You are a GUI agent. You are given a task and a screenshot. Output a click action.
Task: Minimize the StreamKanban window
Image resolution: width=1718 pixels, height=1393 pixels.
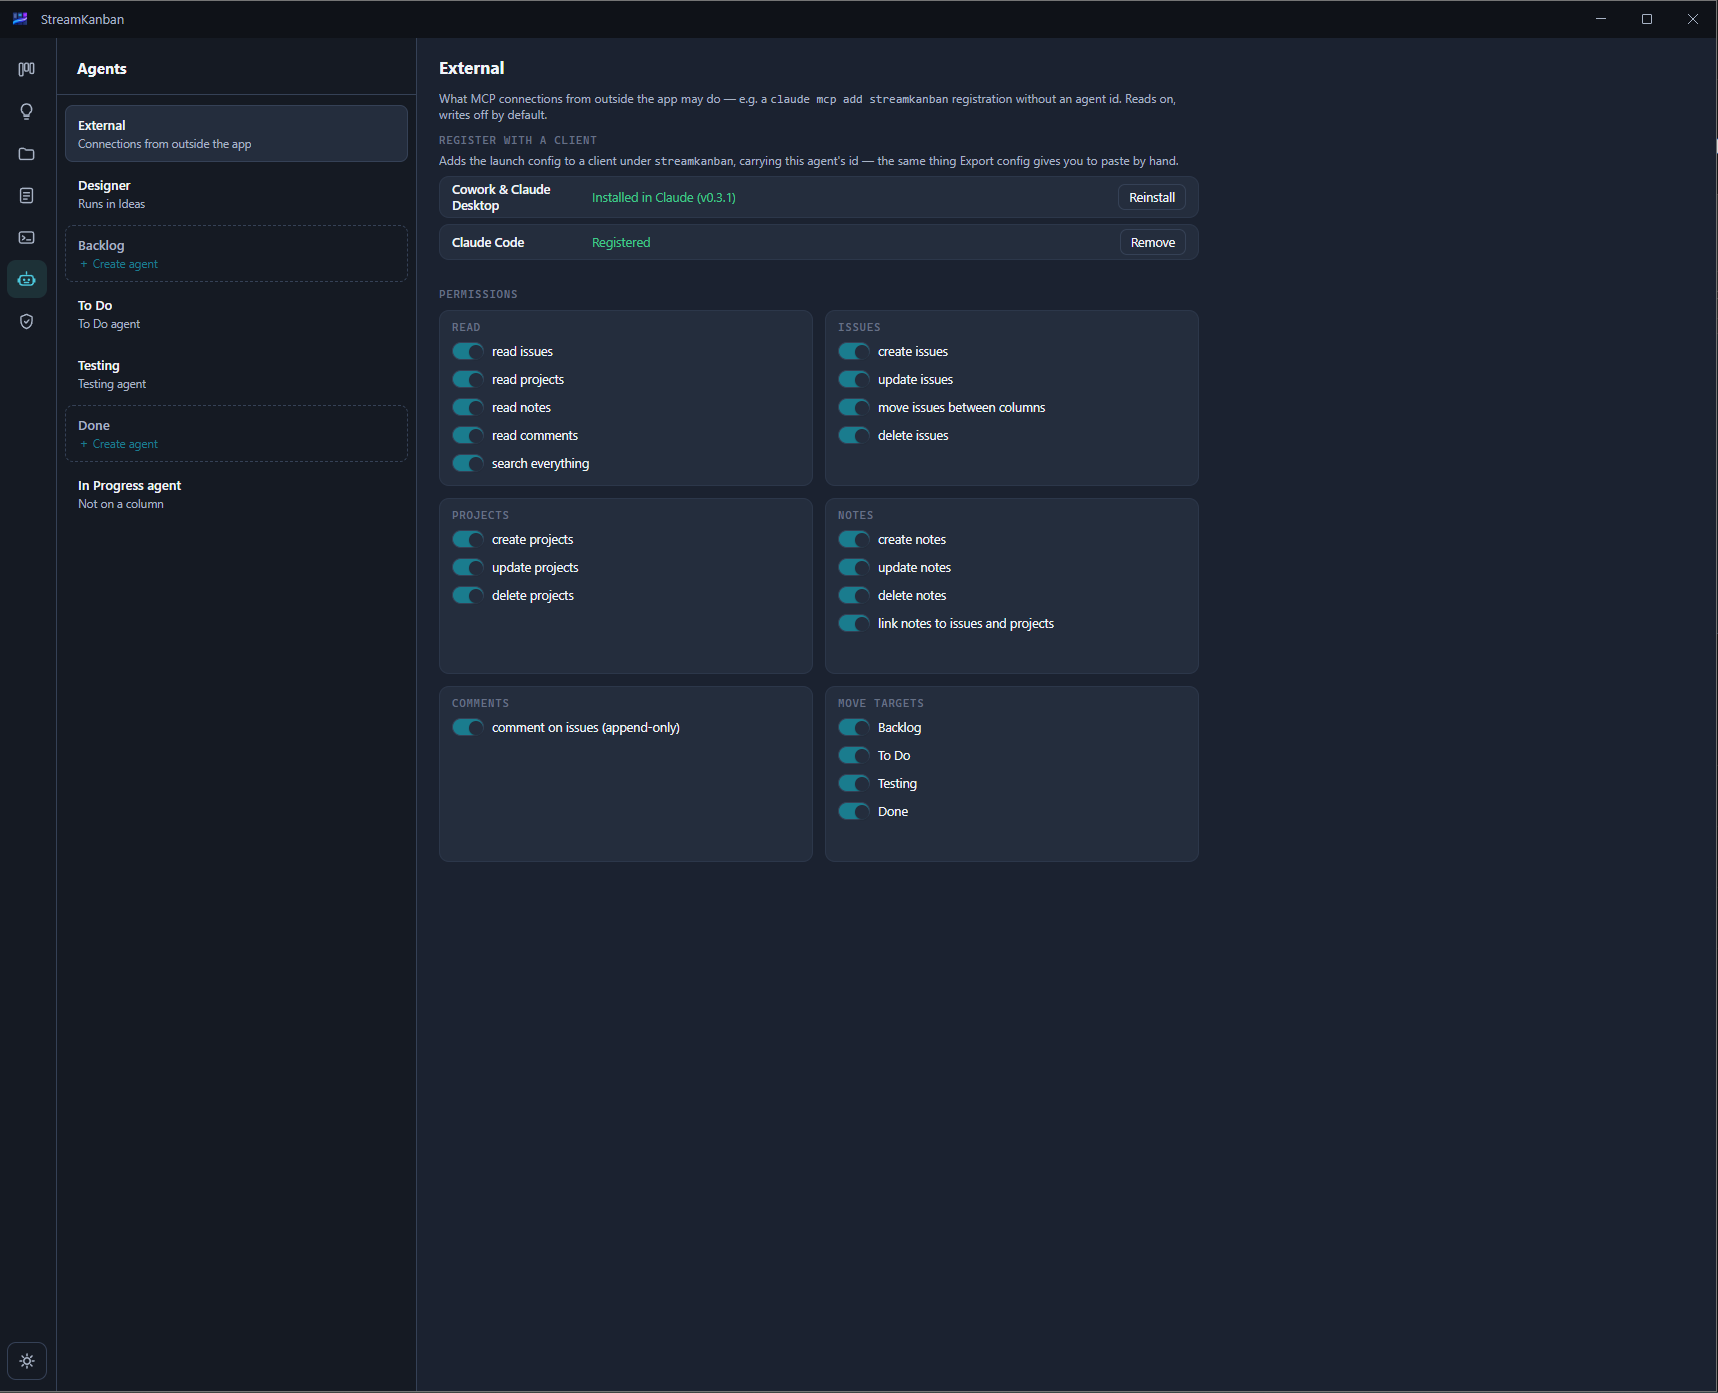click(1601, 19)
